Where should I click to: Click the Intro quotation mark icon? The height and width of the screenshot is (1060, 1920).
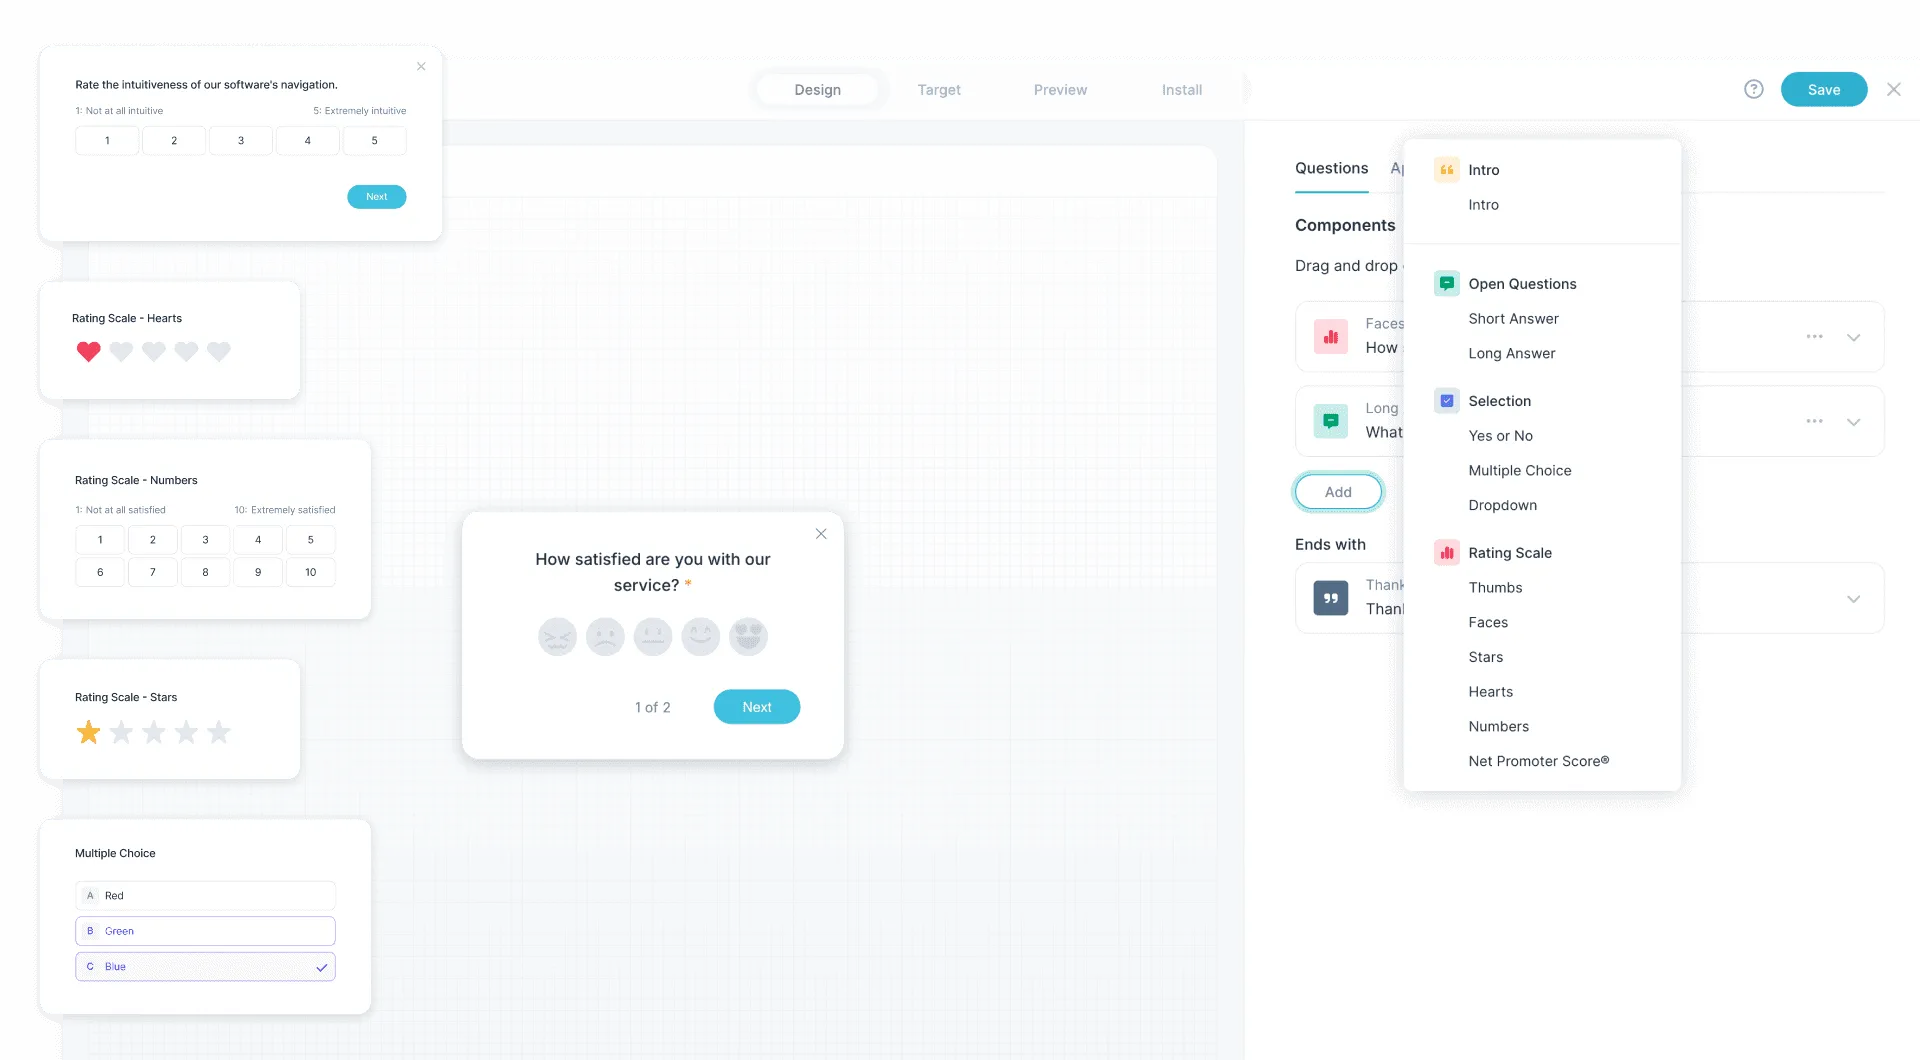(x=1446, y=169)
